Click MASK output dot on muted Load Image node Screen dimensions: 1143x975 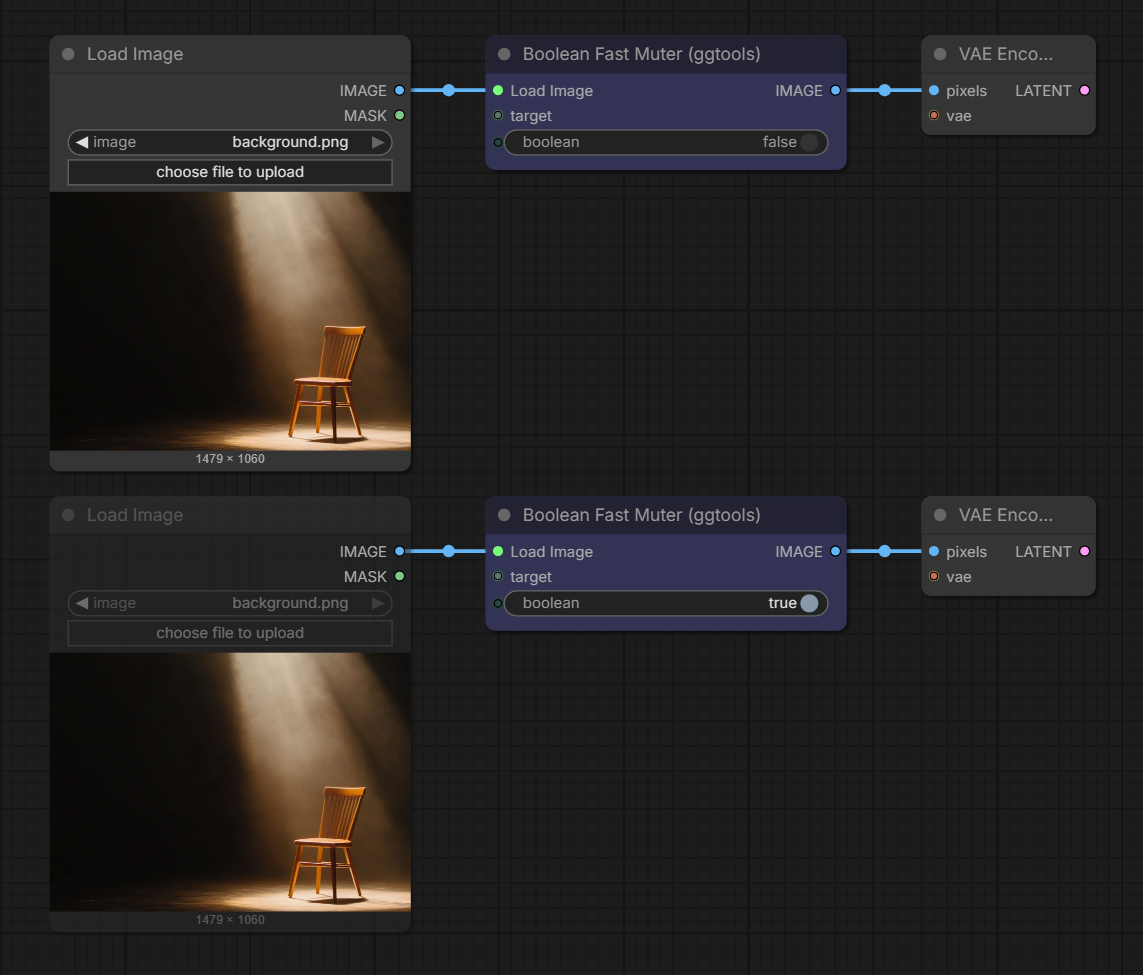coord(399,576)
